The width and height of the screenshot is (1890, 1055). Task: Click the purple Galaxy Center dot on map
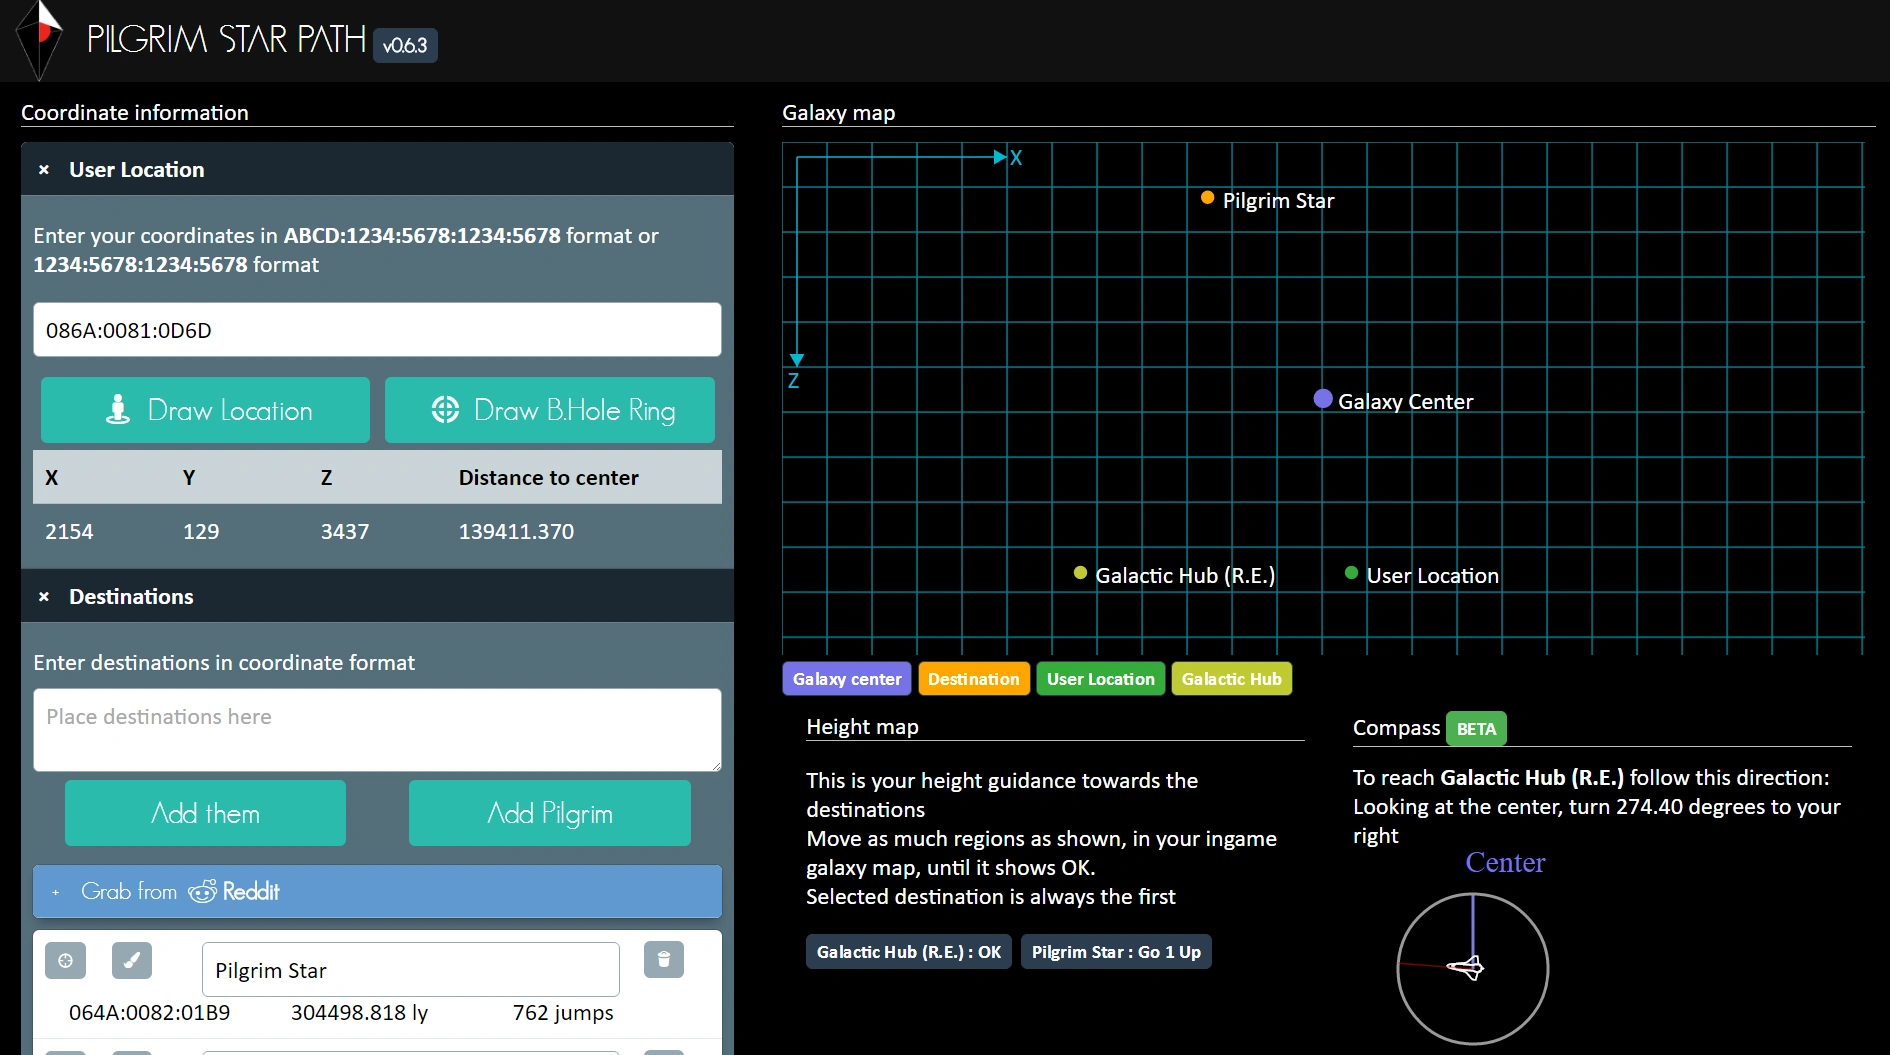click(1323, 399)
